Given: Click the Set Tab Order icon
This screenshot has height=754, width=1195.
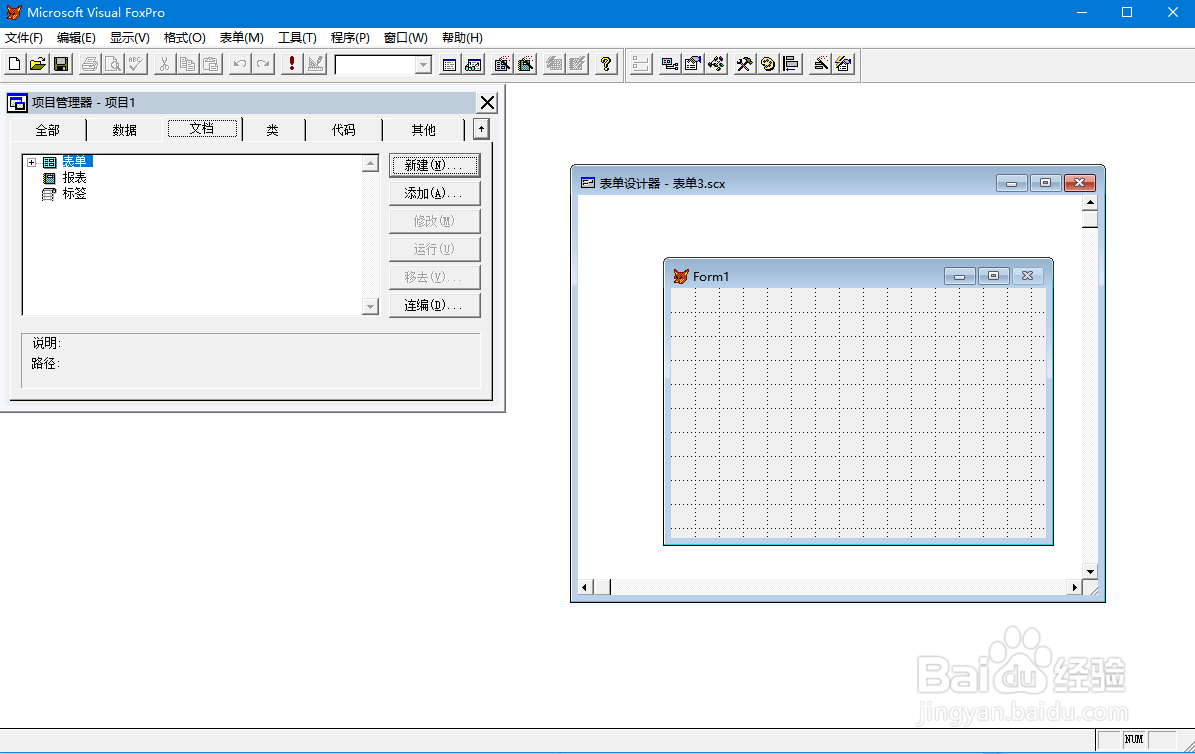Looking at the screenshot, I should [641, 64].
